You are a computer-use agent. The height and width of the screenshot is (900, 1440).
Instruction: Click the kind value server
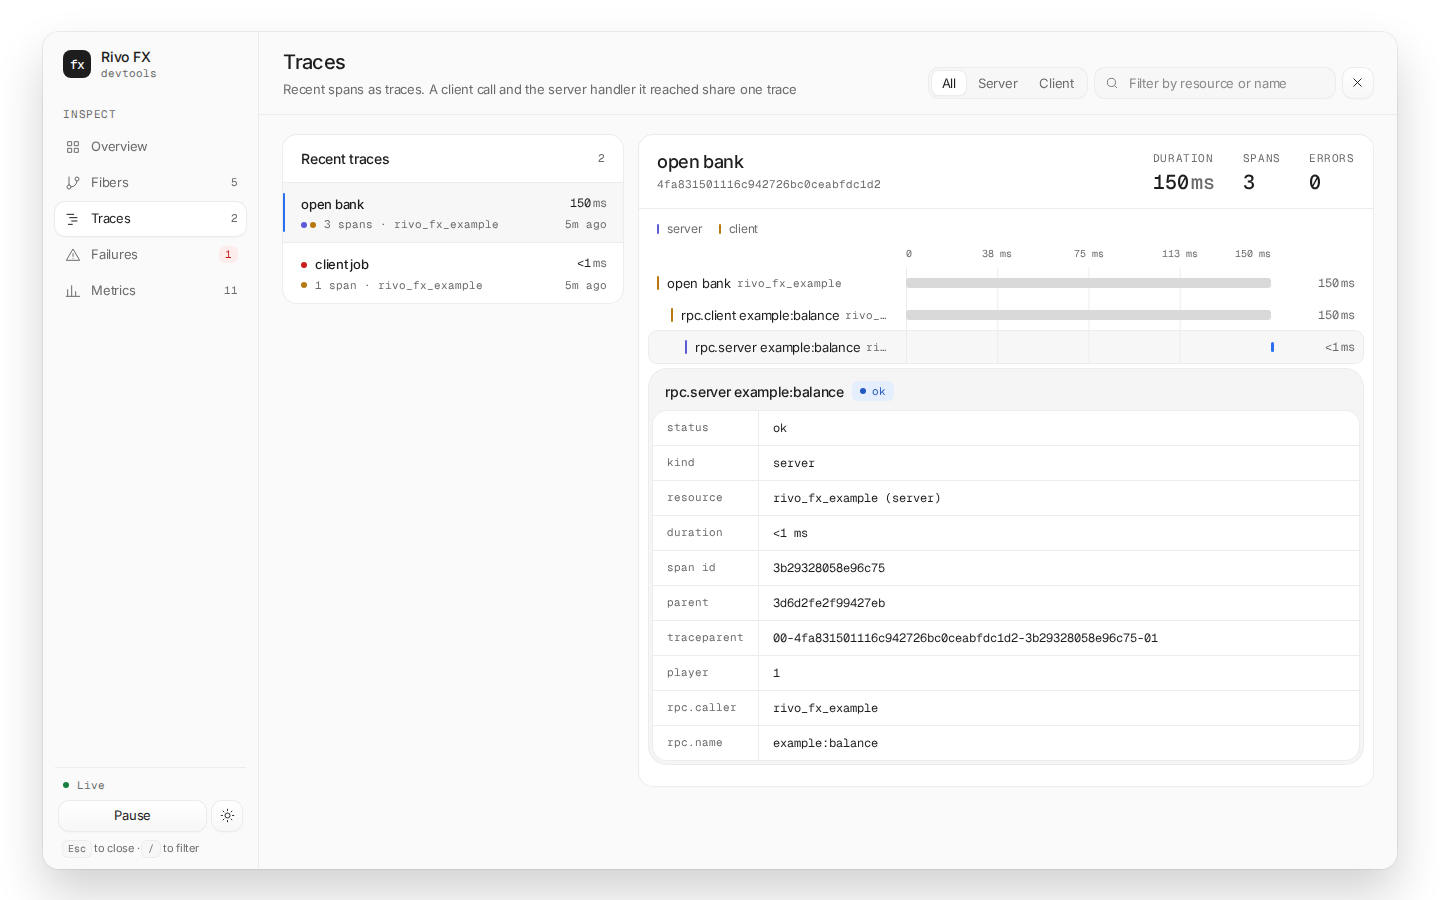(x=794, y=463)
